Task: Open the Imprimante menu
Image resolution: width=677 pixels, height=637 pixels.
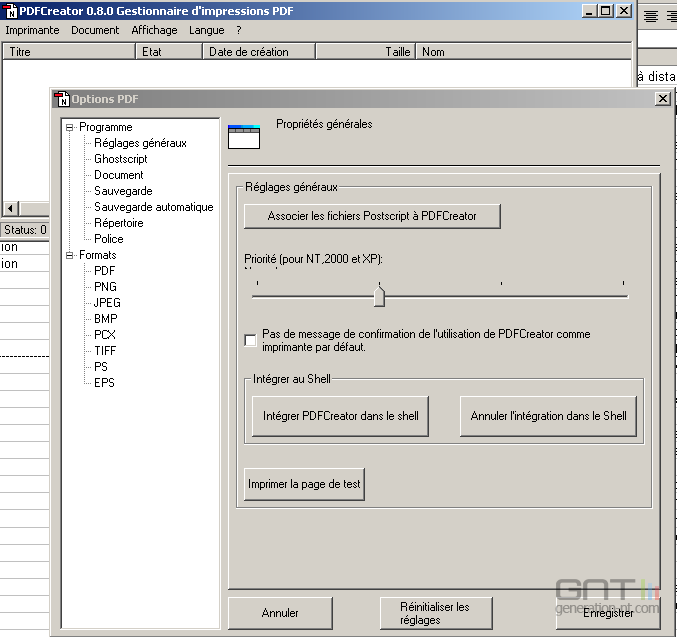Action: [x=32, y=30]
